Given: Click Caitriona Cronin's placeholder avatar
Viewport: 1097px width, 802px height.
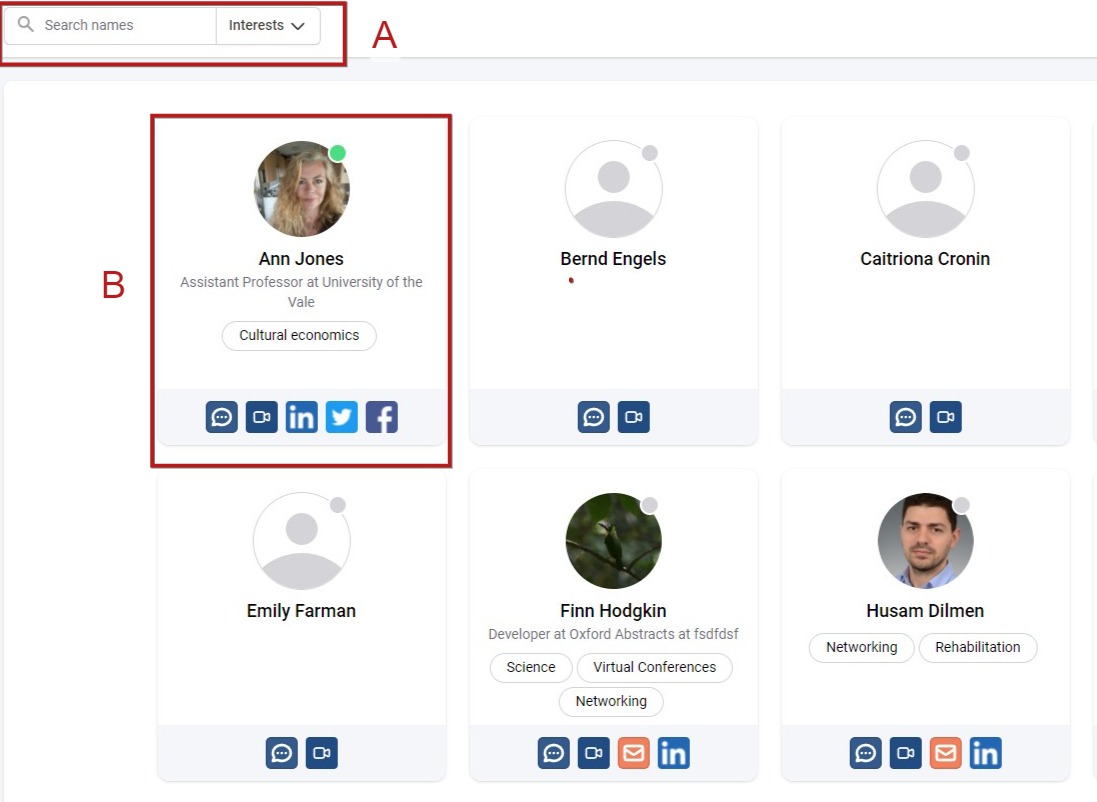Looking at the screenshot, I should (926, 189).
